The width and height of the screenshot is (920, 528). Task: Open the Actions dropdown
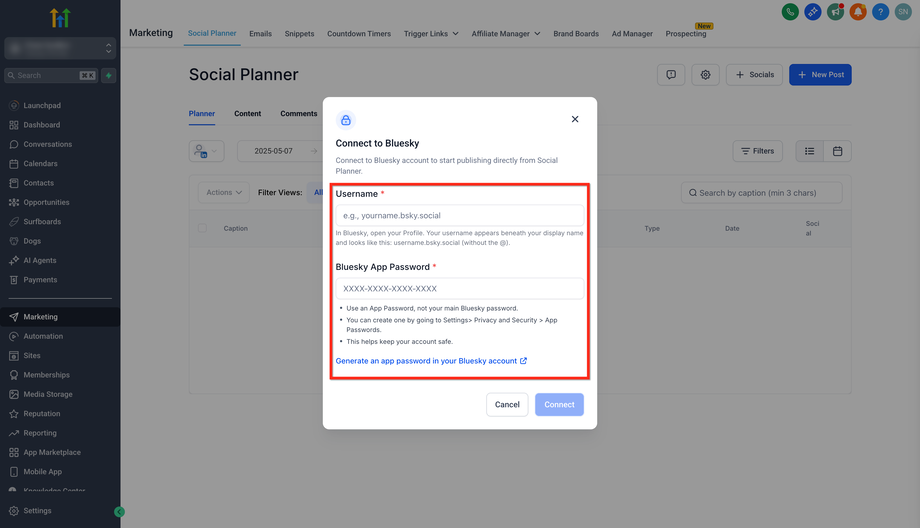pyautogui.click(x=224, y=192)
